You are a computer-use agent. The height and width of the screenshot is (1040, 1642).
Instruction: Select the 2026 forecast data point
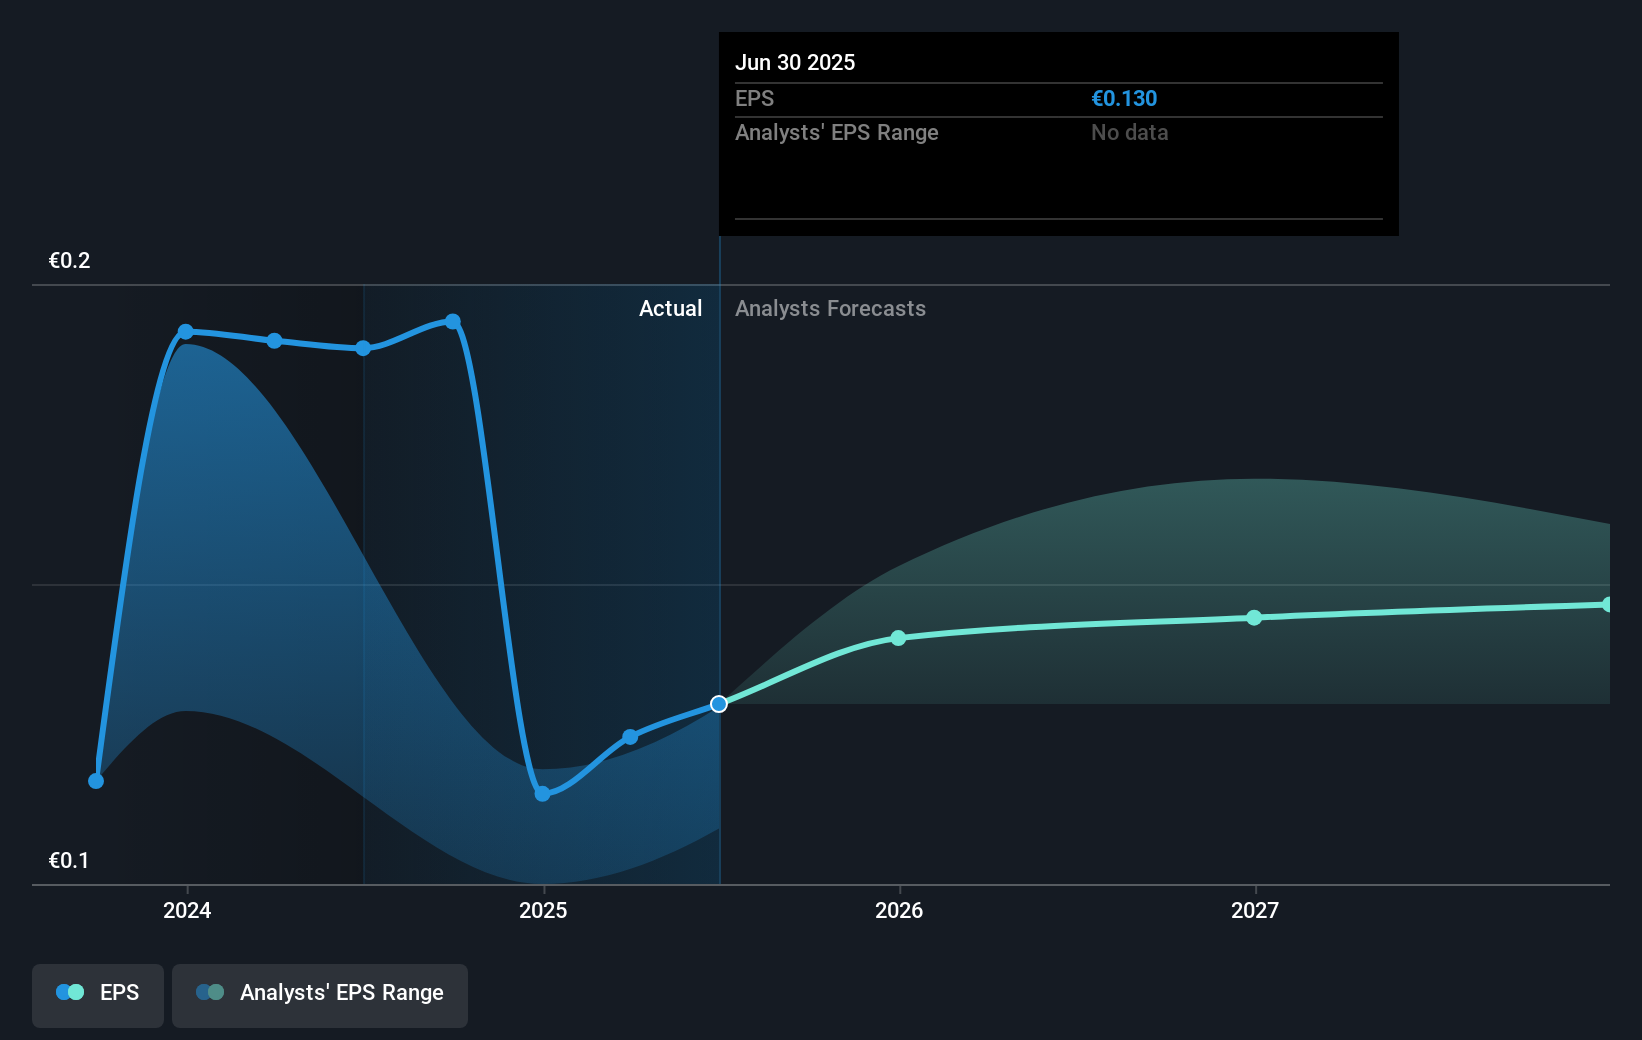[x=898, y=638]
